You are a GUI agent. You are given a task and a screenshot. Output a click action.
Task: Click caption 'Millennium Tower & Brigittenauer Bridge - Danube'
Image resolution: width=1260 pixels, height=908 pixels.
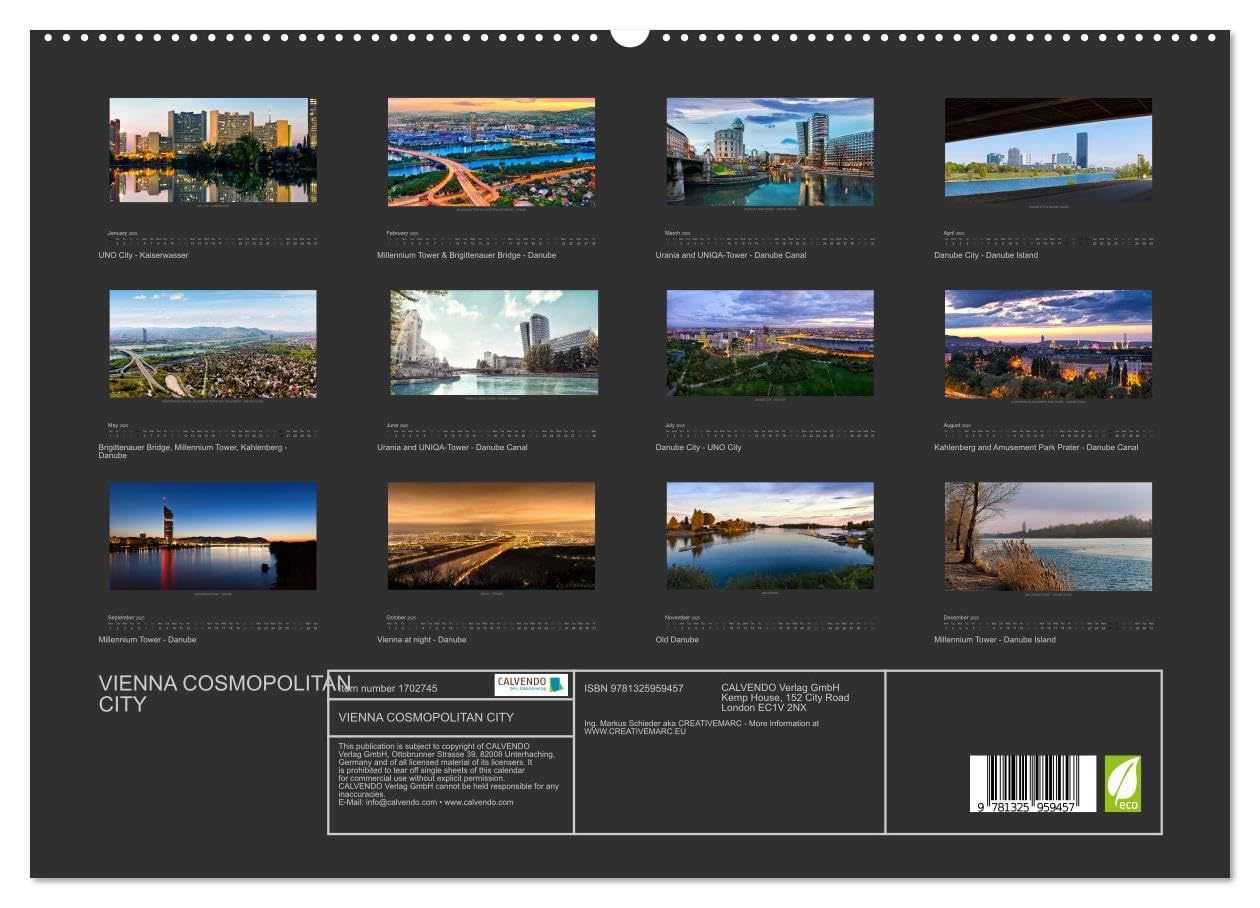[466, 255]
